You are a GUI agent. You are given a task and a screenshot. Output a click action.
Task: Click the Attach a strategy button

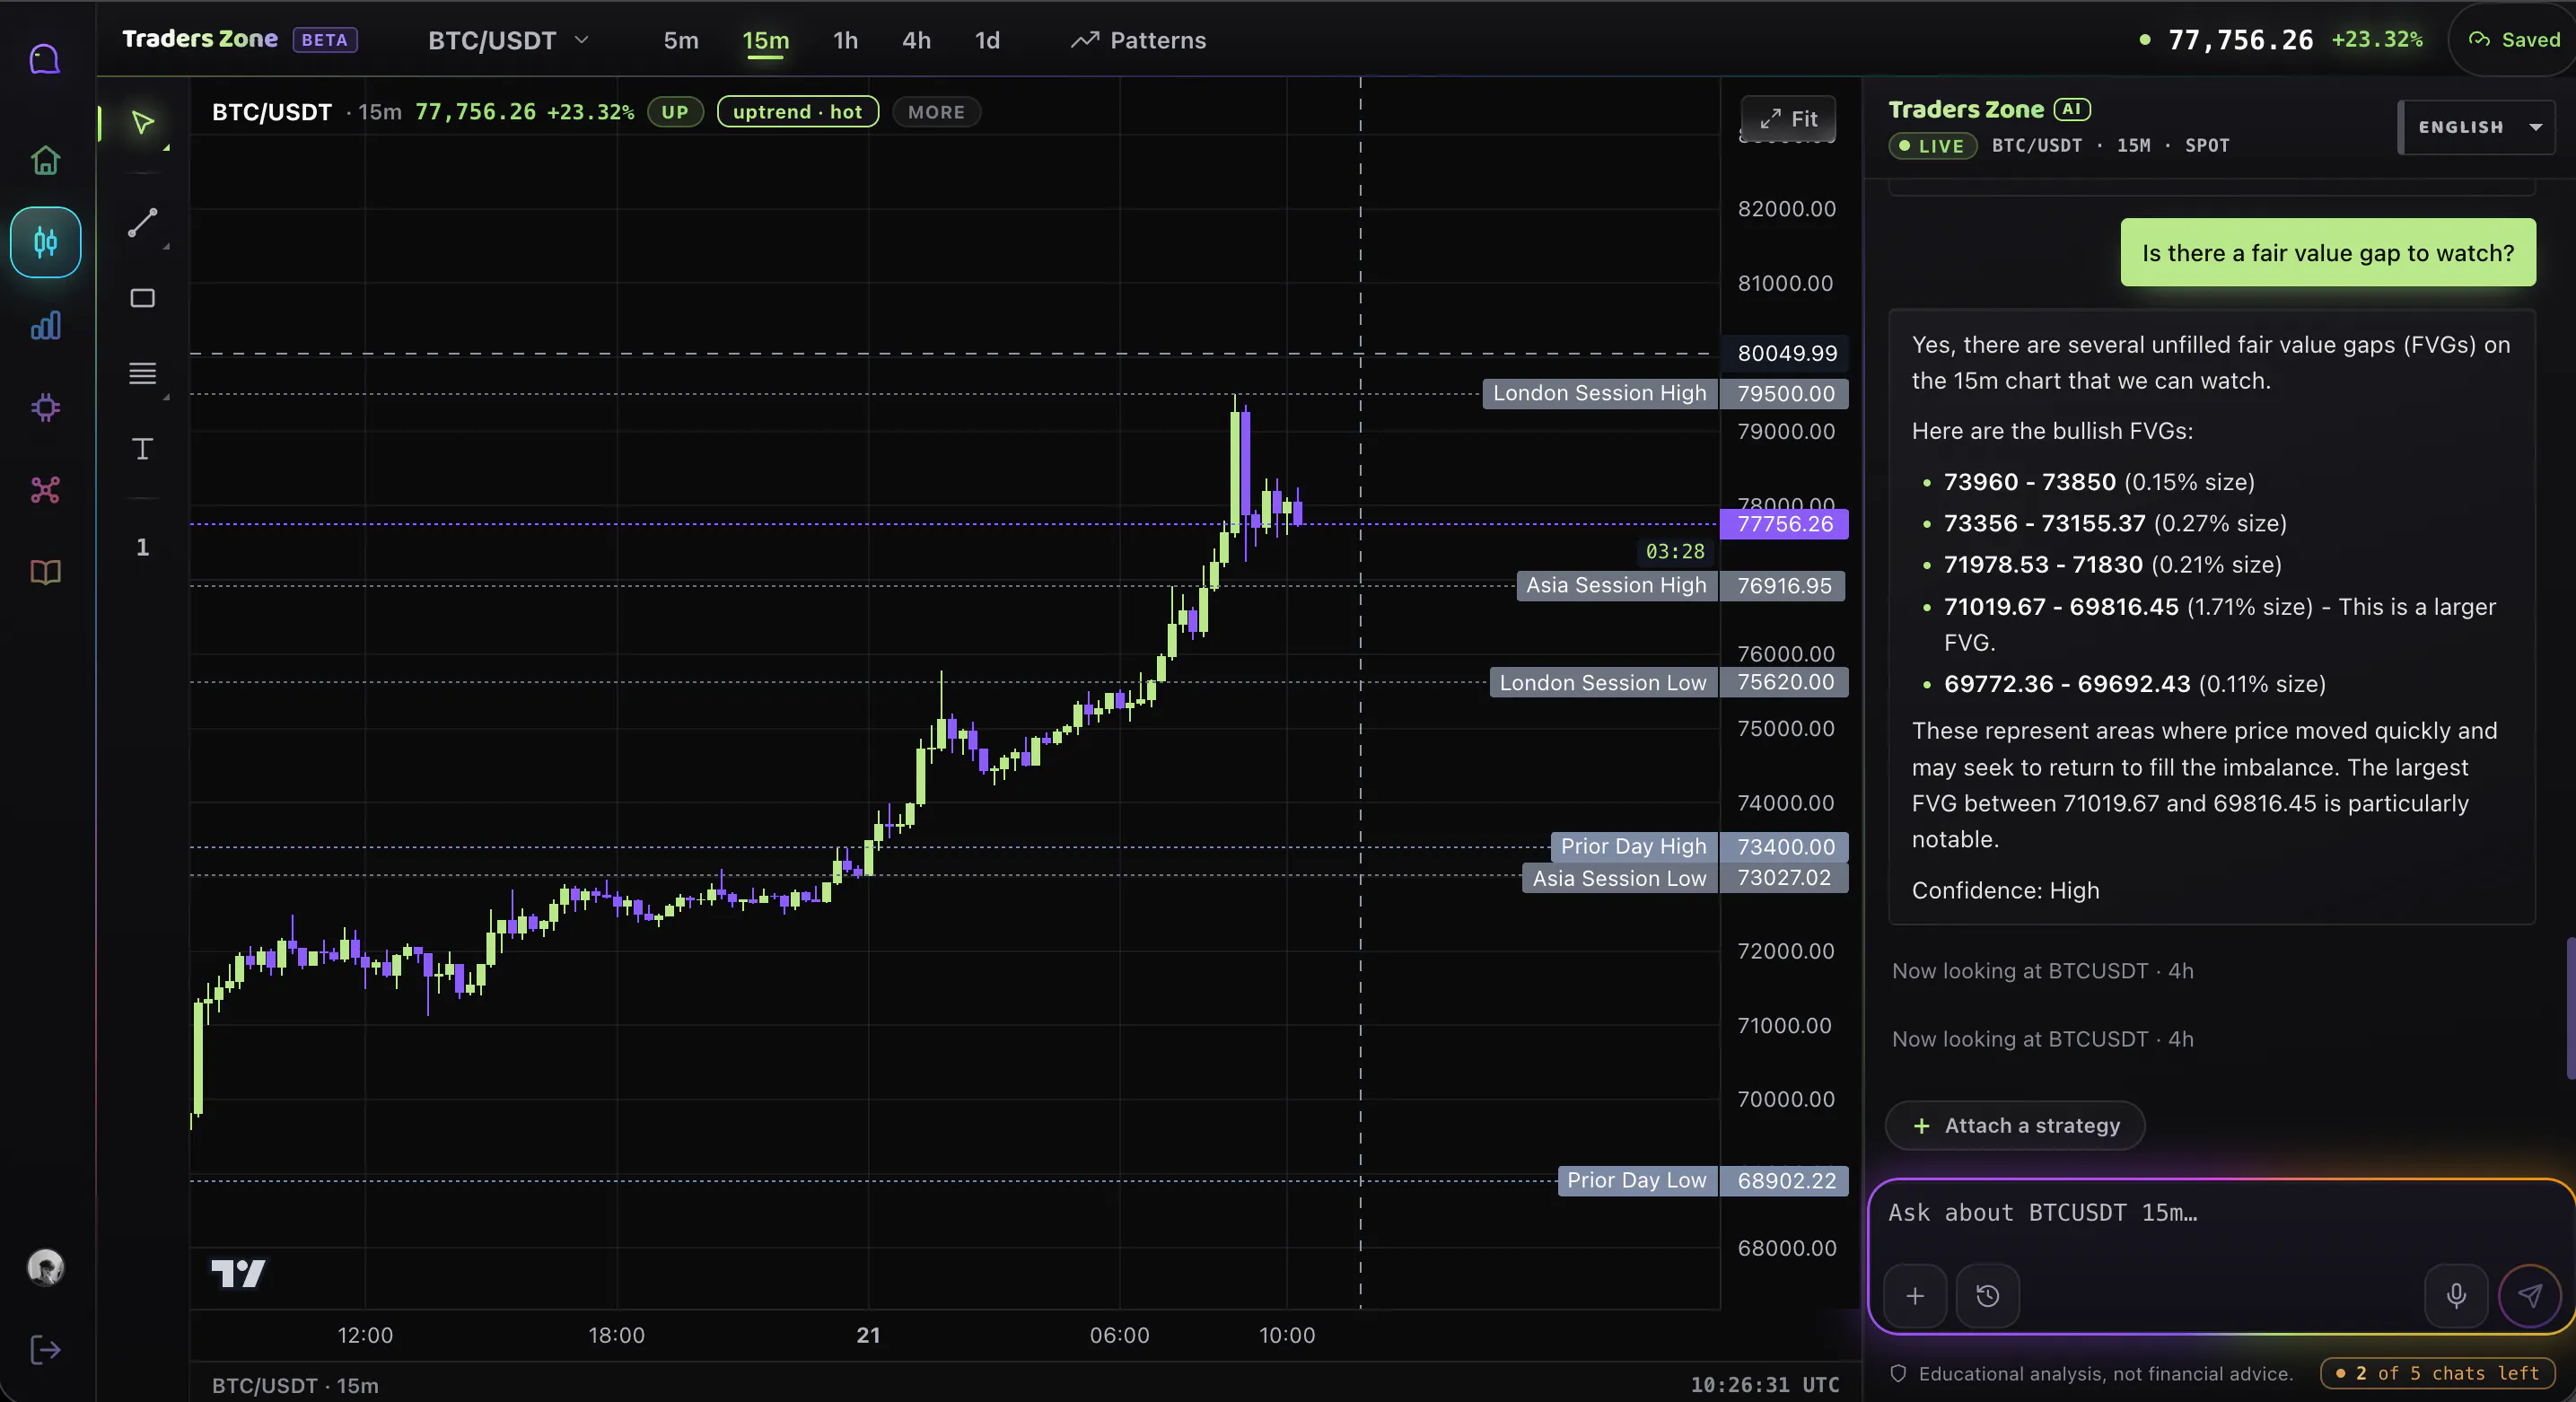click(2016, 1125)
